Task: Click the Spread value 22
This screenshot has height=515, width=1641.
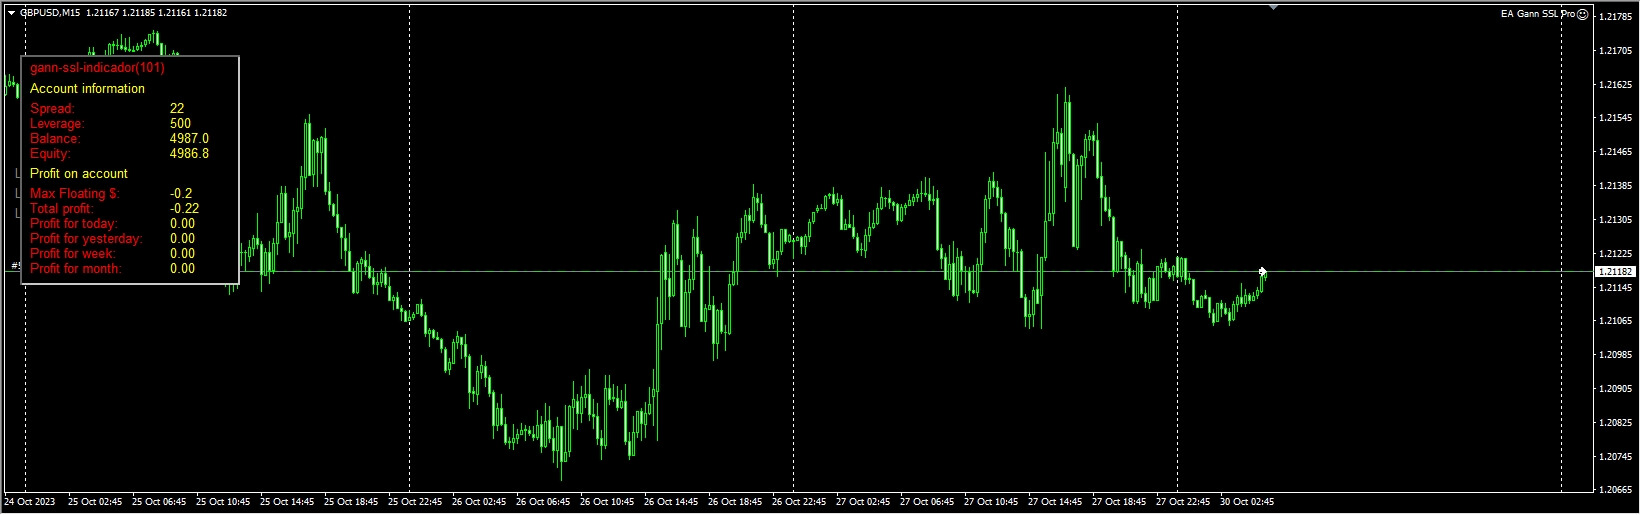Action: coord(177,108)
